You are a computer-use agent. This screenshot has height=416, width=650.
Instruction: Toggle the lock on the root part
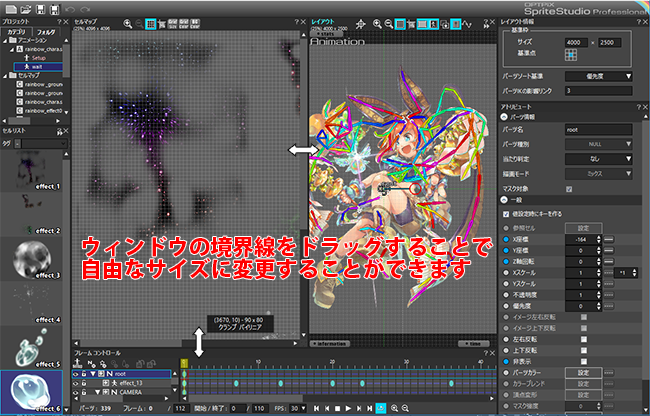pyautogui.click(x=84, y=374)
